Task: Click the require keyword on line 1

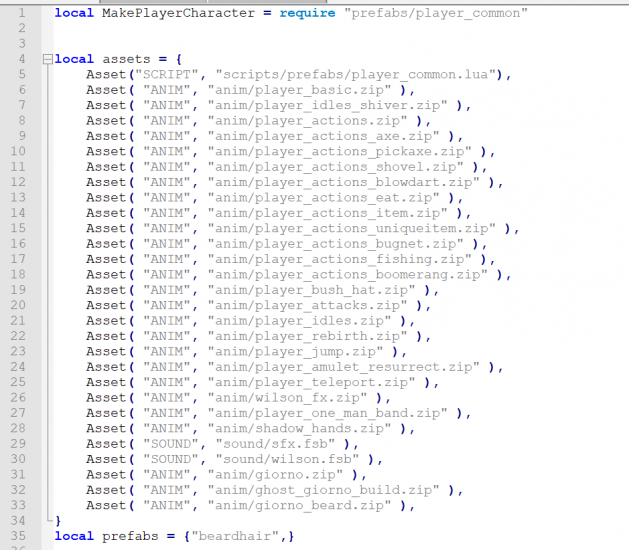Action: pyautogui.click(x=307, y=13)
